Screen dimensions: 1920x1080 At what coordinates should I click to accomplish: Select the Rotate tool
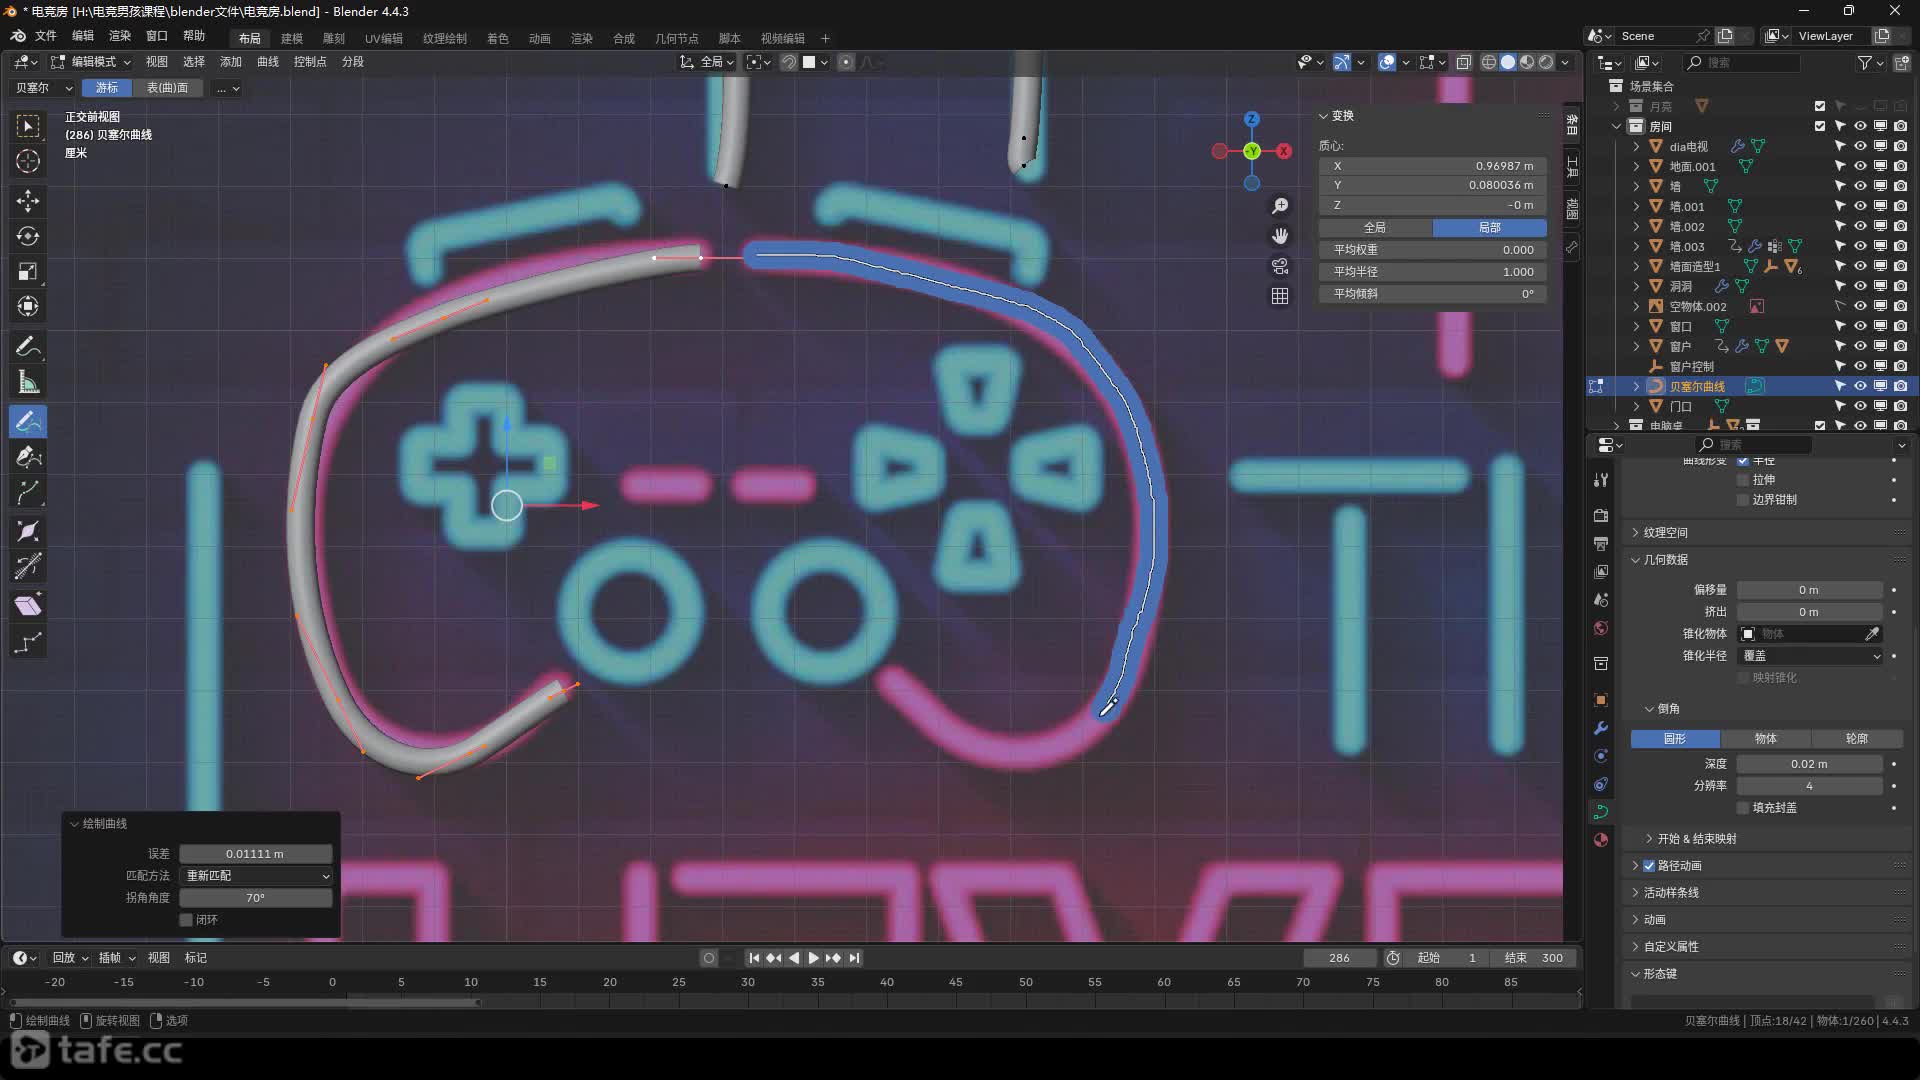[x=27, y=236]
